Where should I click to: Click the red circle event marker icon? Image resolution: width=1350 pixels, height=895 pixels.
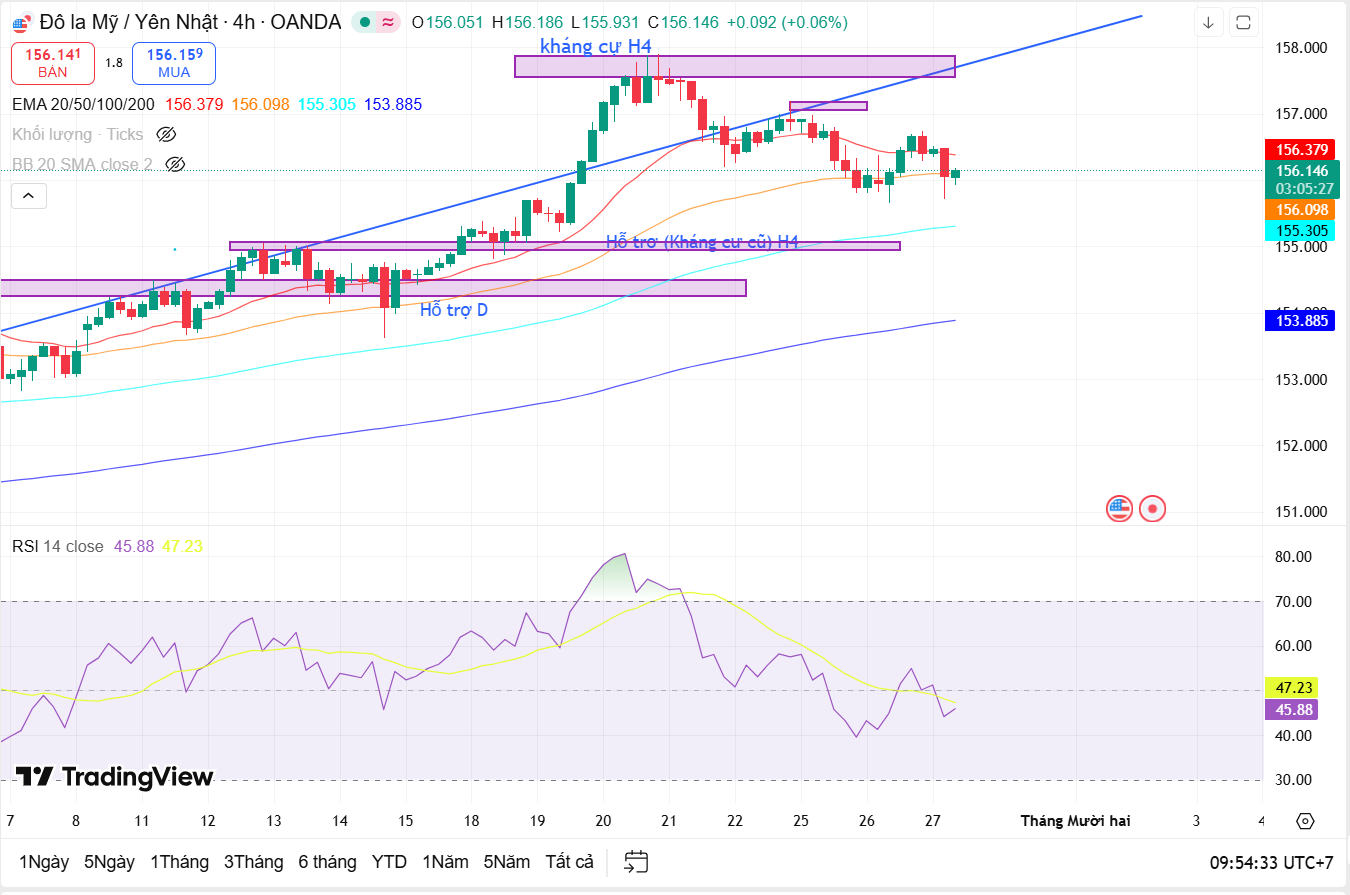pyautogui.click(x=1153, y=509)
